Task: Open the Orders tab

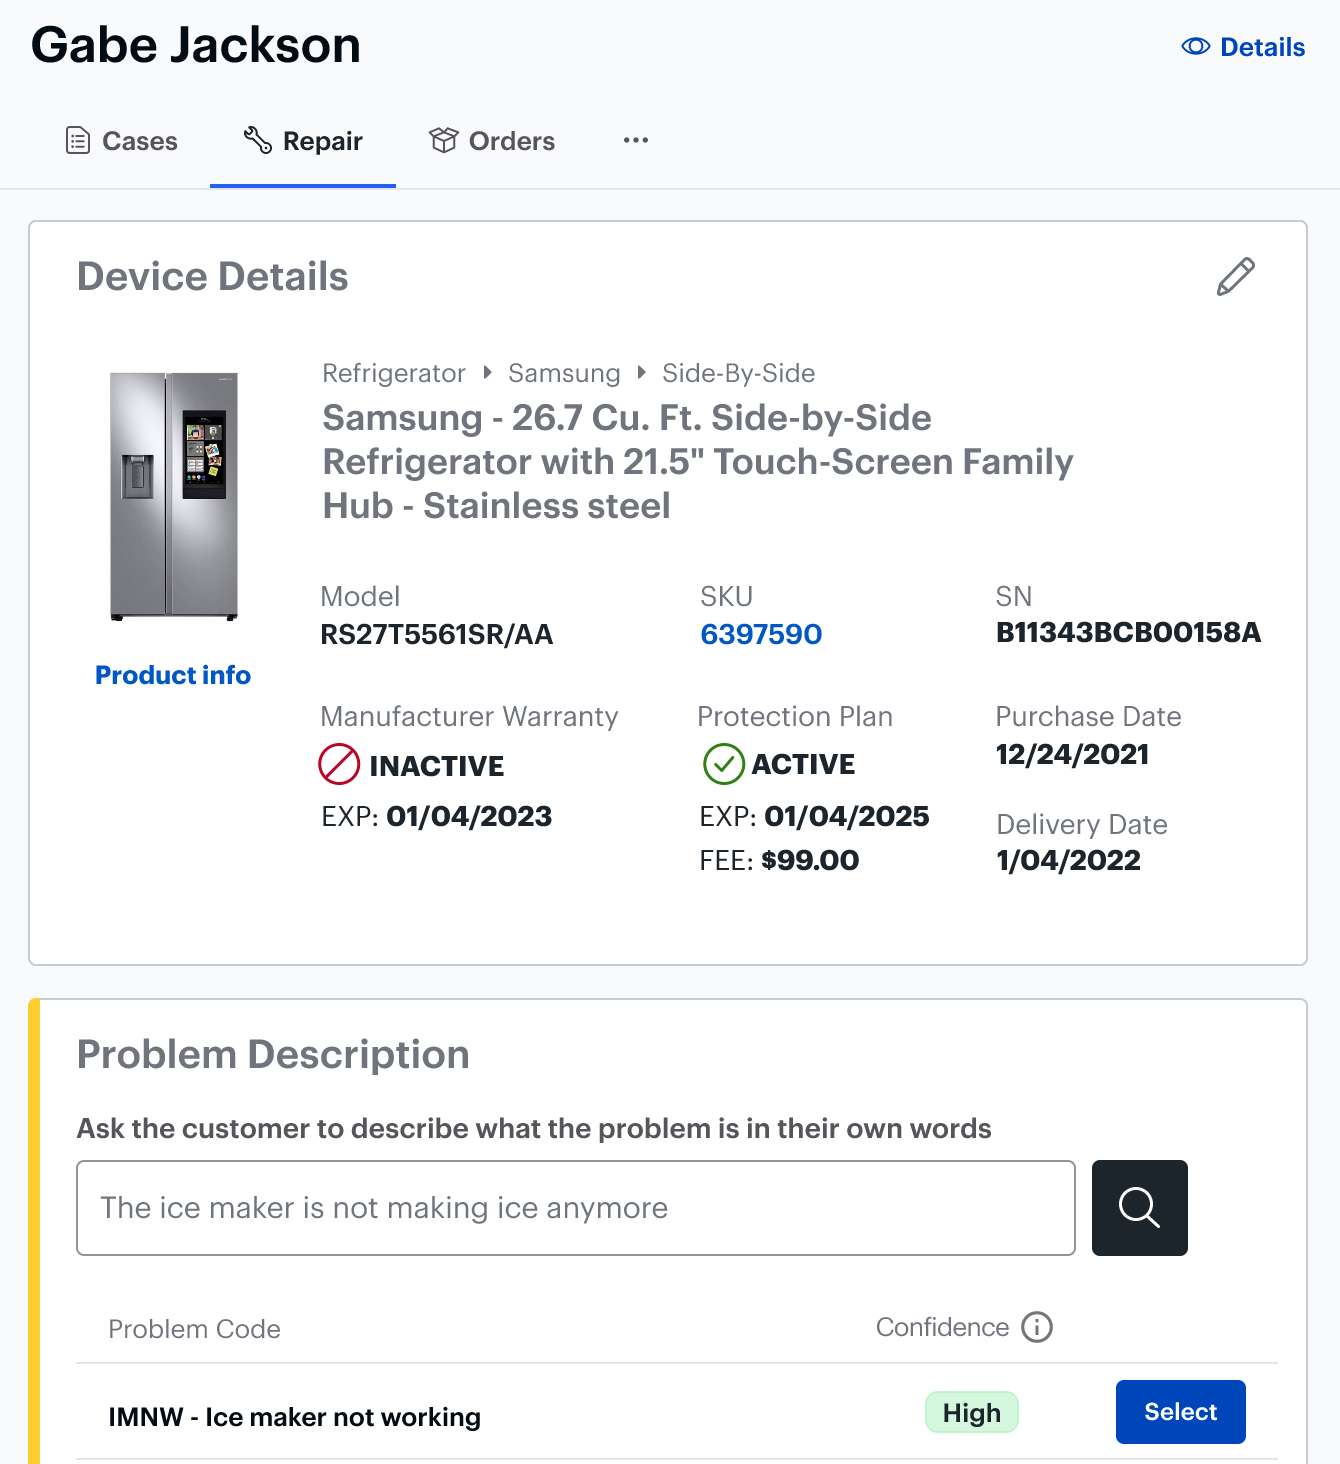Action: tap(491, 141)
